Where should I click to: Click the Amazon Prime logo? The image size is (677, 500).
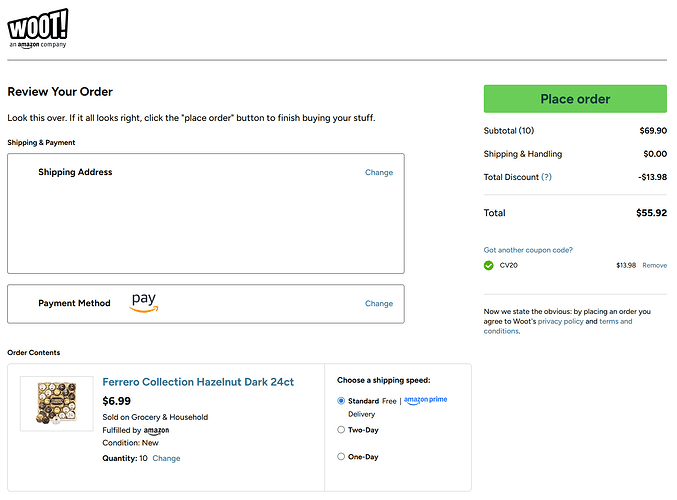(x=425, y=400)
